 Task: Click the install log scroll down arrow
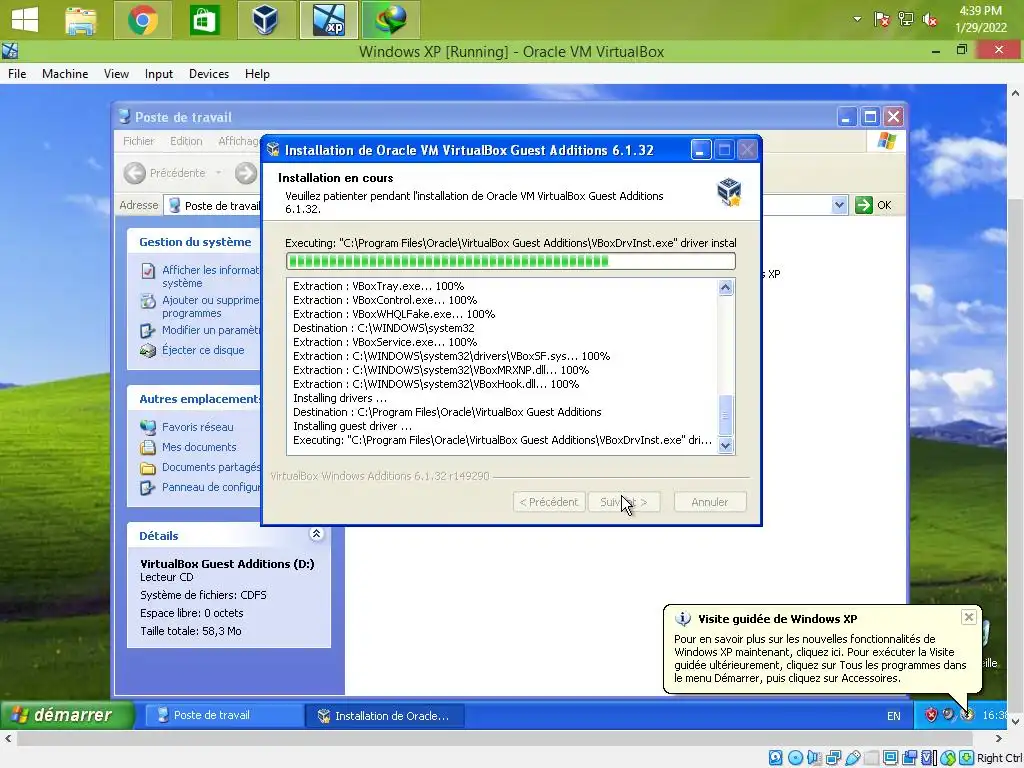click(726, 445)
